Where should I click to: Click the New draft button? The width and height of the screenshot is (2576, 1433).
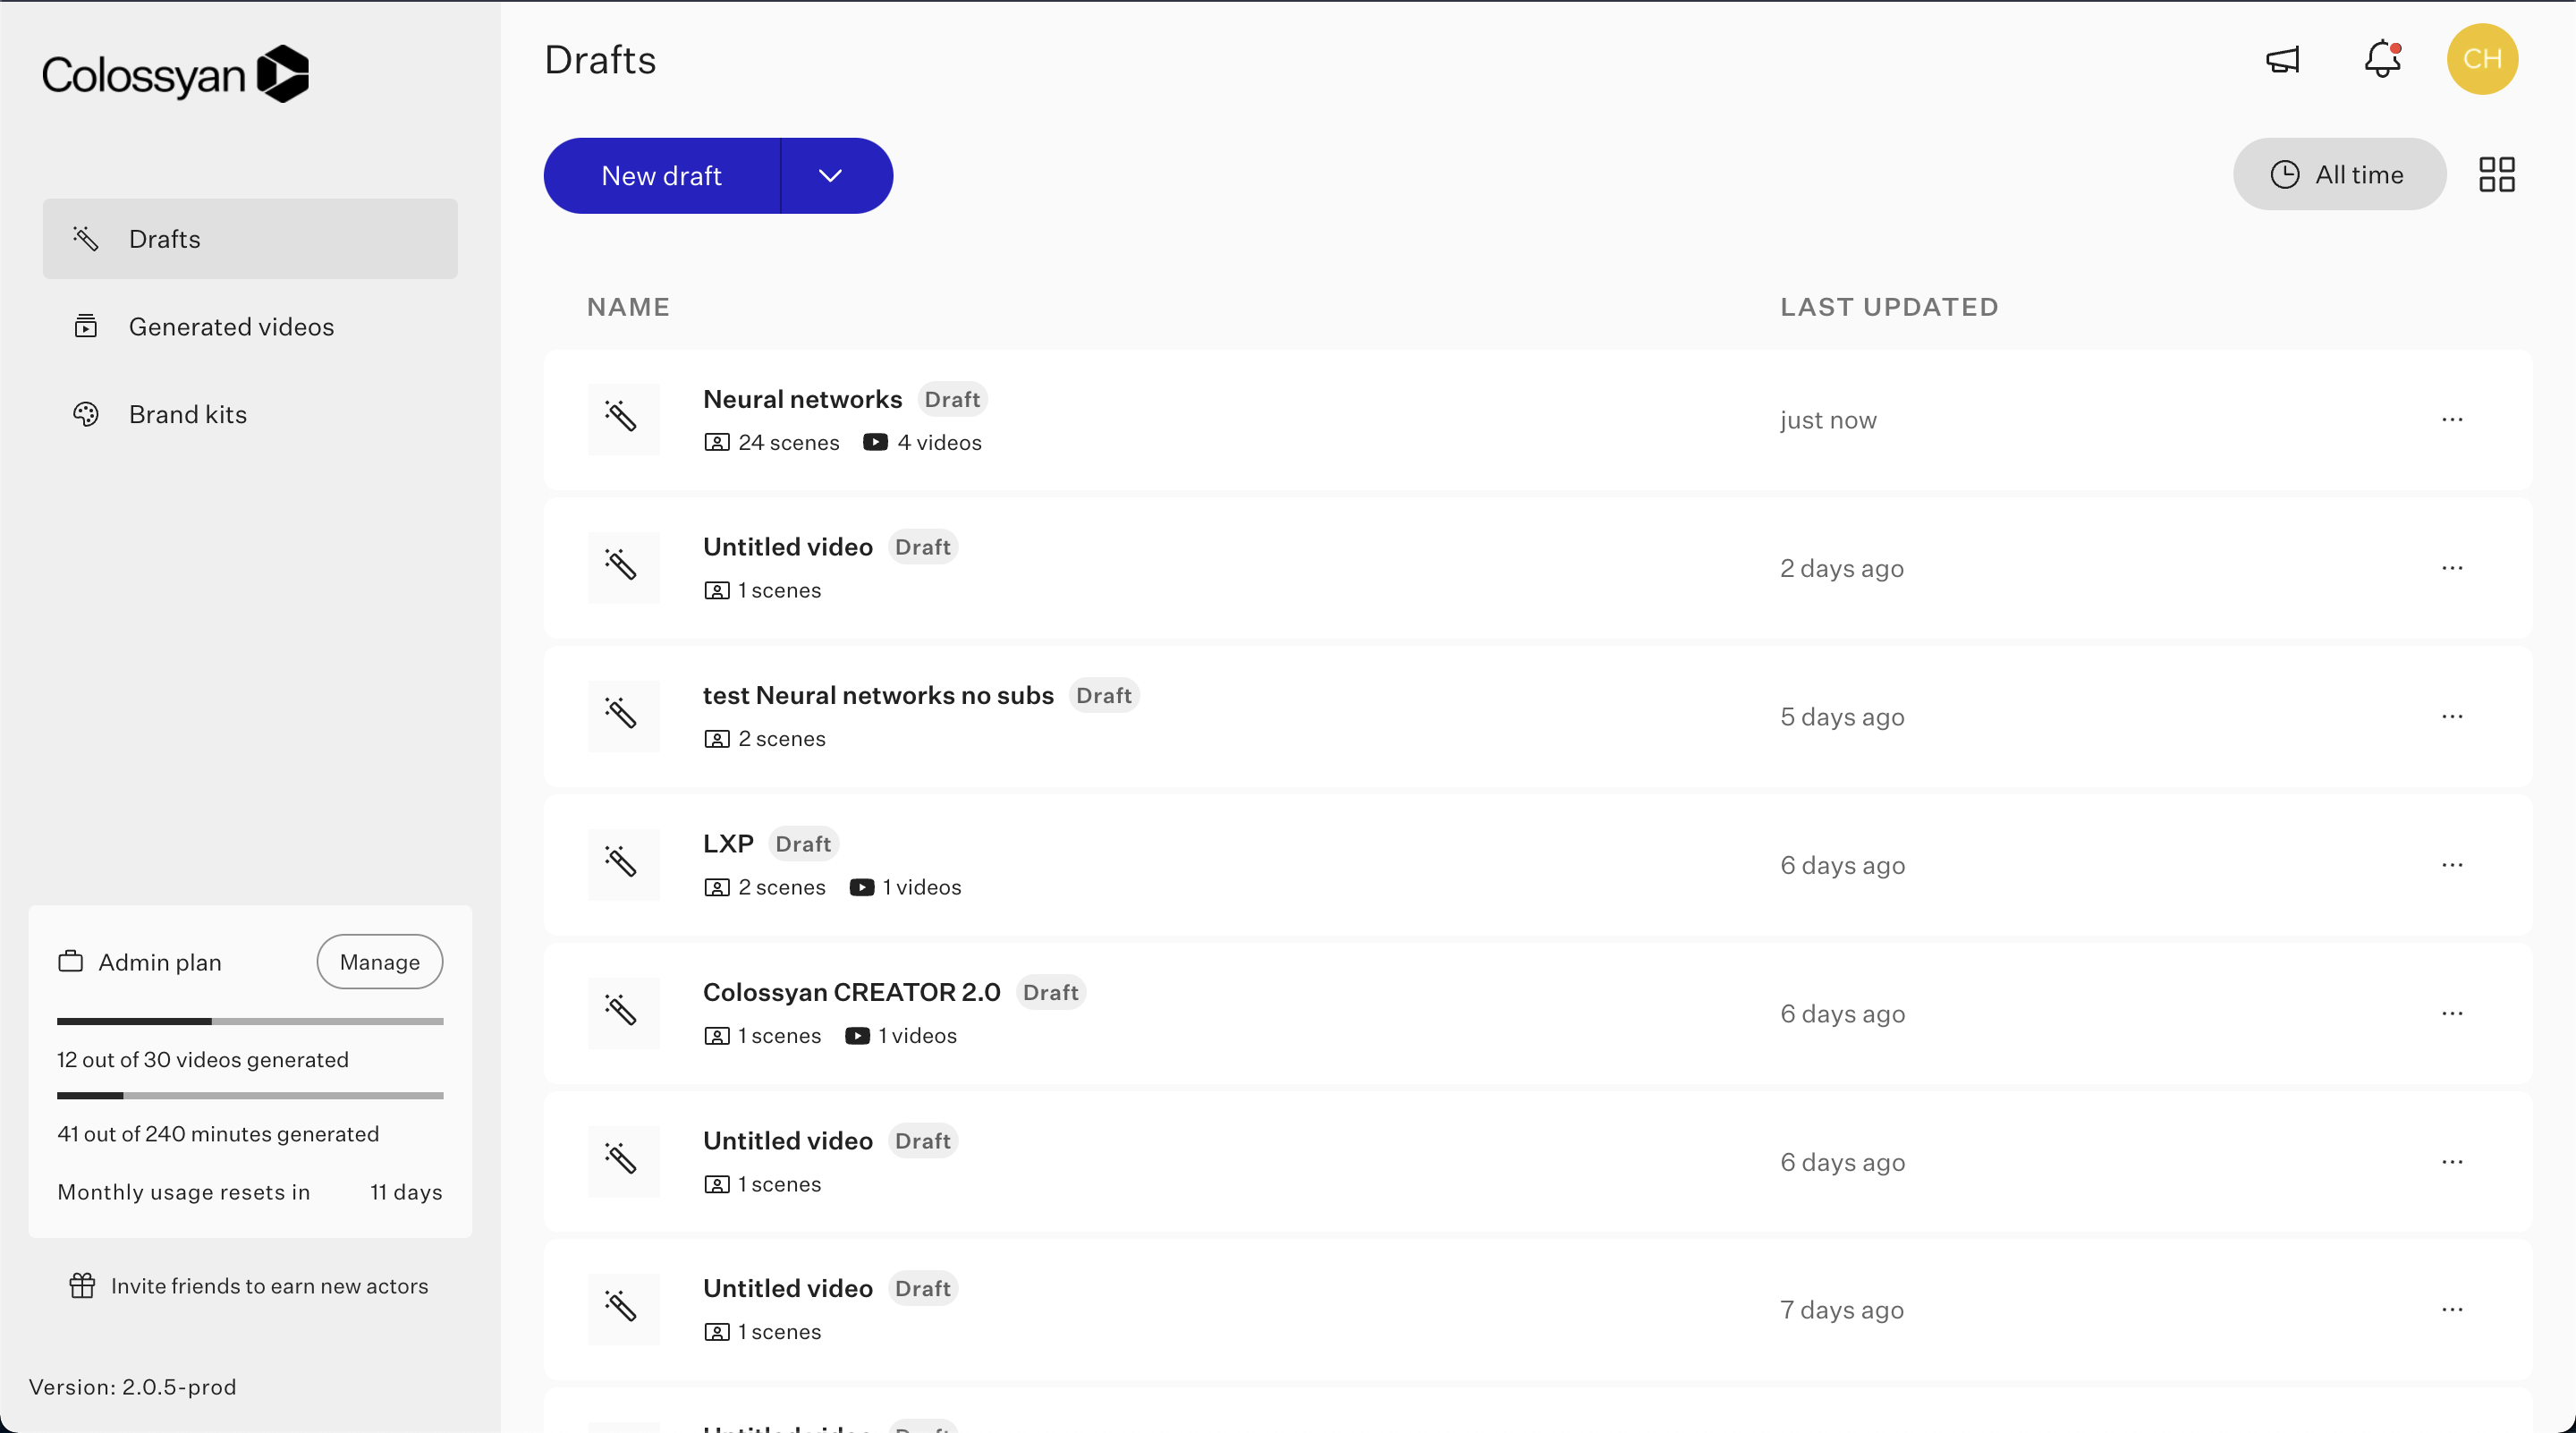[661, 176]
